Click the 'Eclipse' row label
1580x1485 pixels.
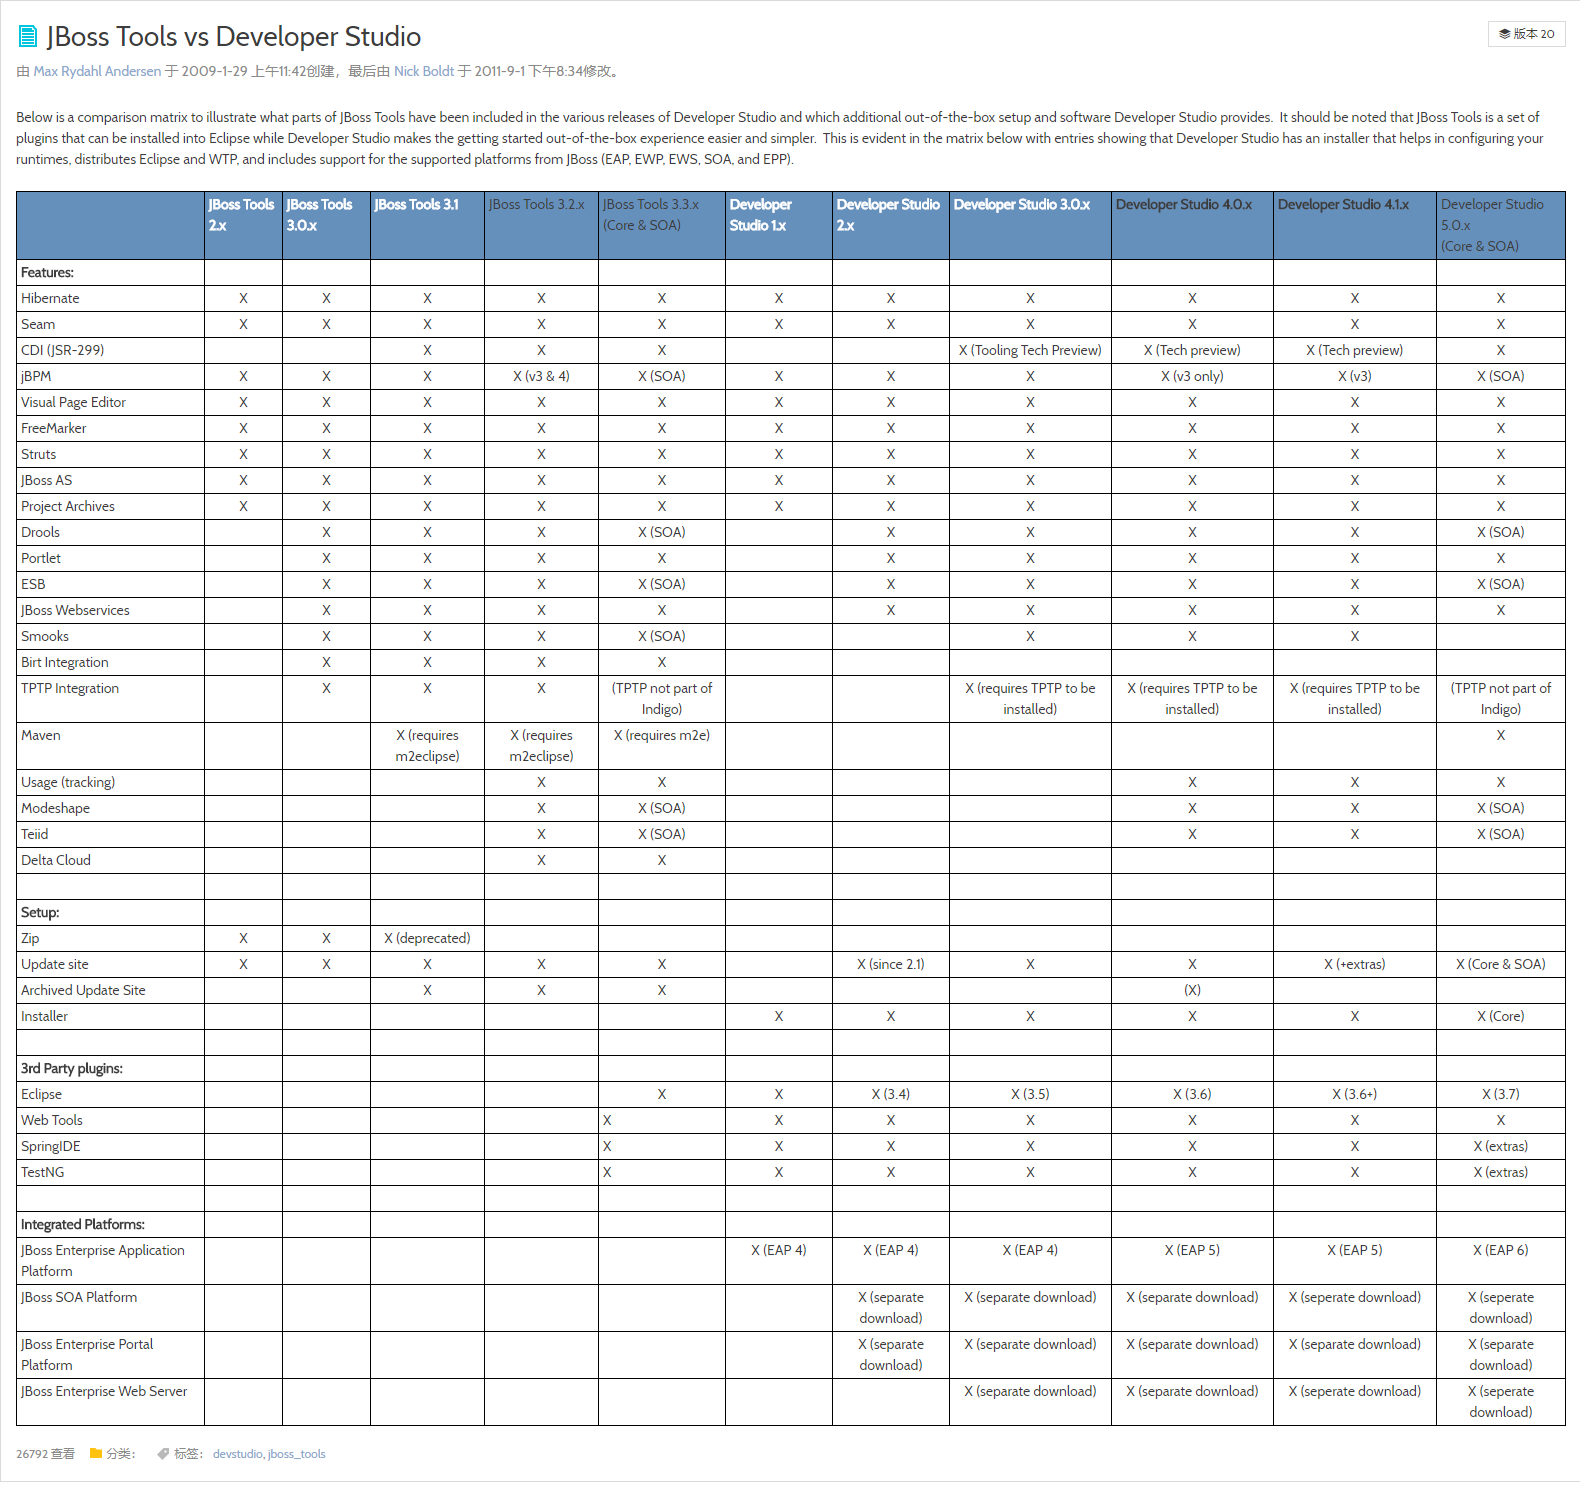click(41, 1094)
